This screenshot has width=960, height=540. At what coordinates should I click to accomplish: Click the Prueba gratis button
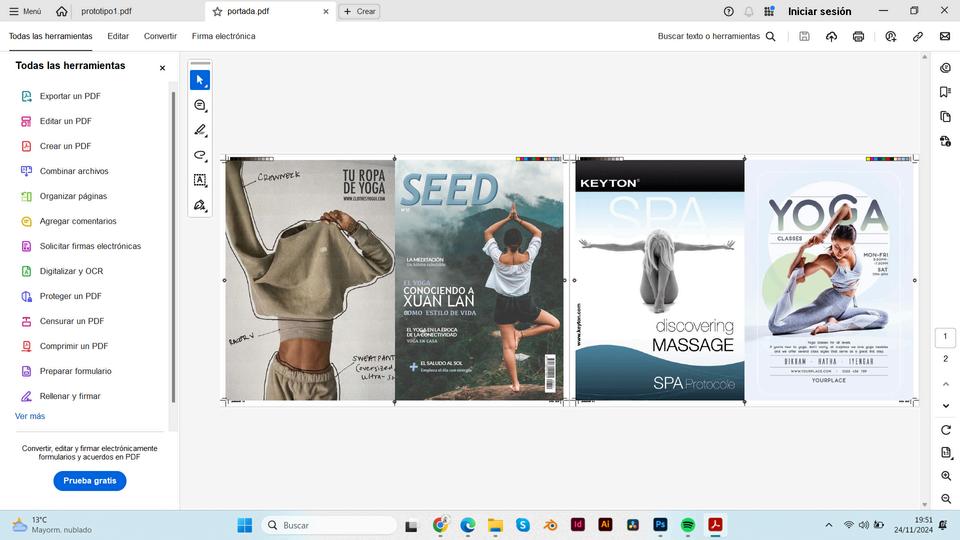pyautogui.click(x=90, y=481)
